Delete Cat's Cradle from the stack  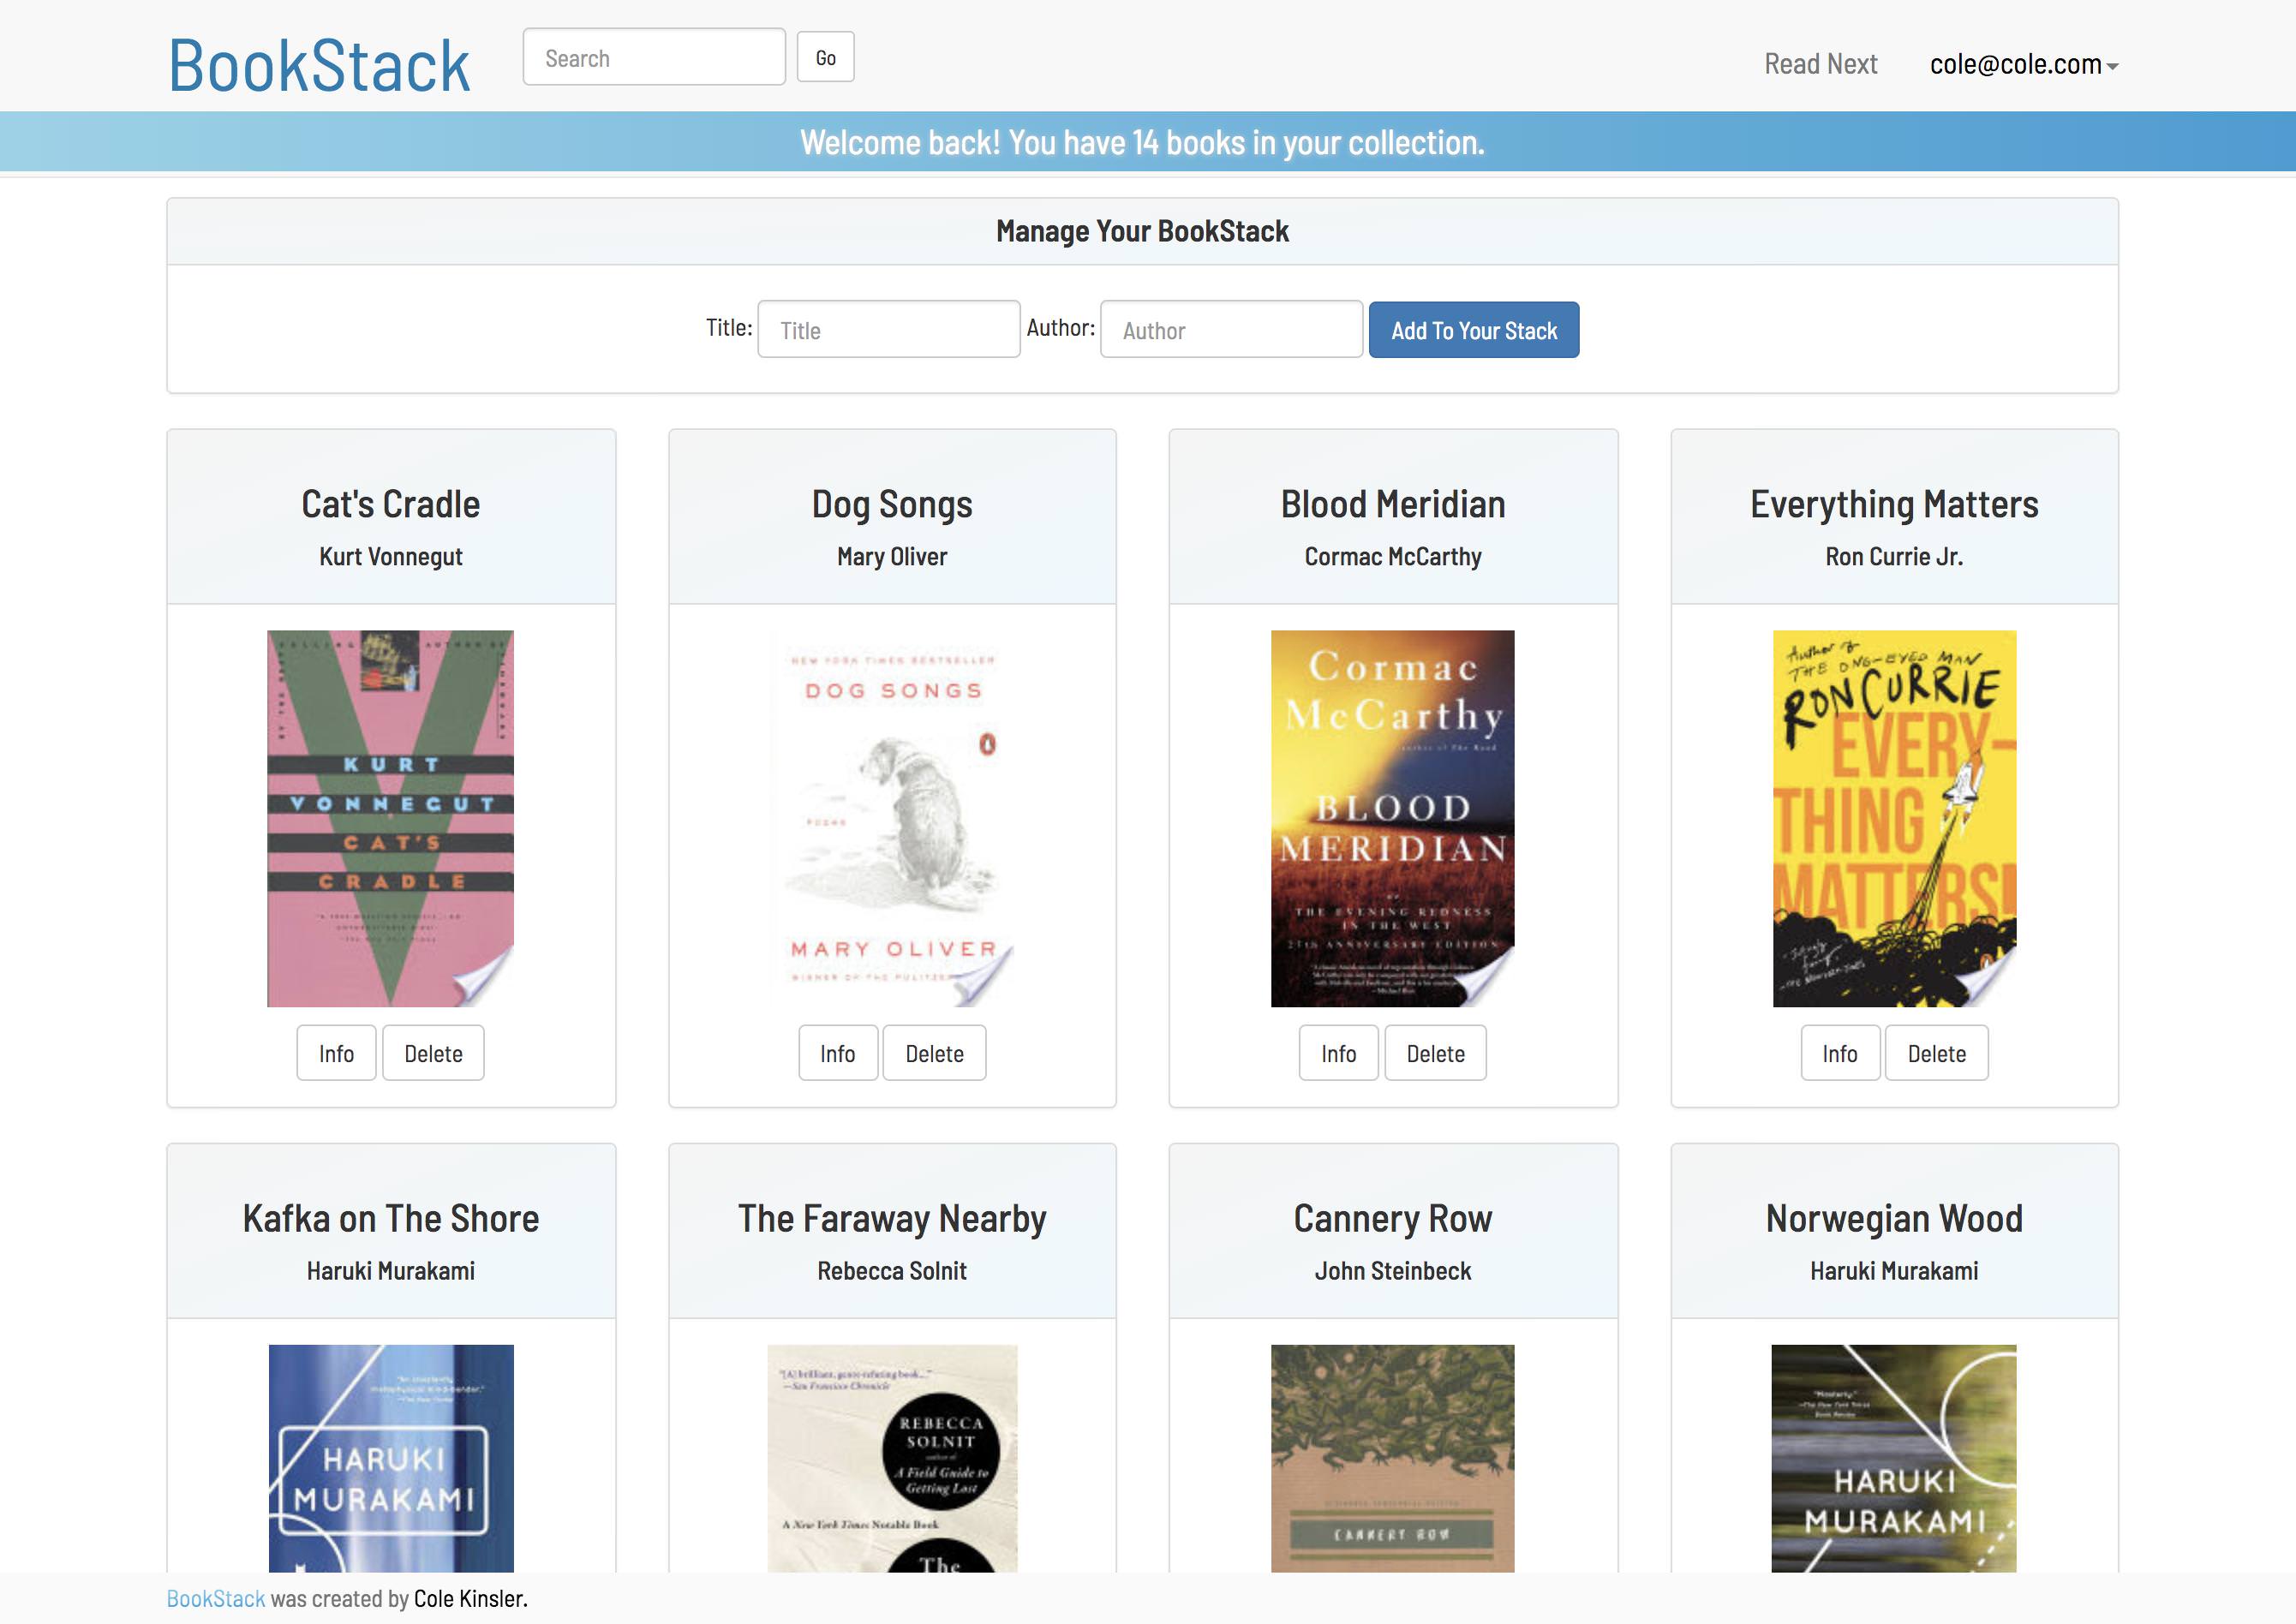point(433,1053)
